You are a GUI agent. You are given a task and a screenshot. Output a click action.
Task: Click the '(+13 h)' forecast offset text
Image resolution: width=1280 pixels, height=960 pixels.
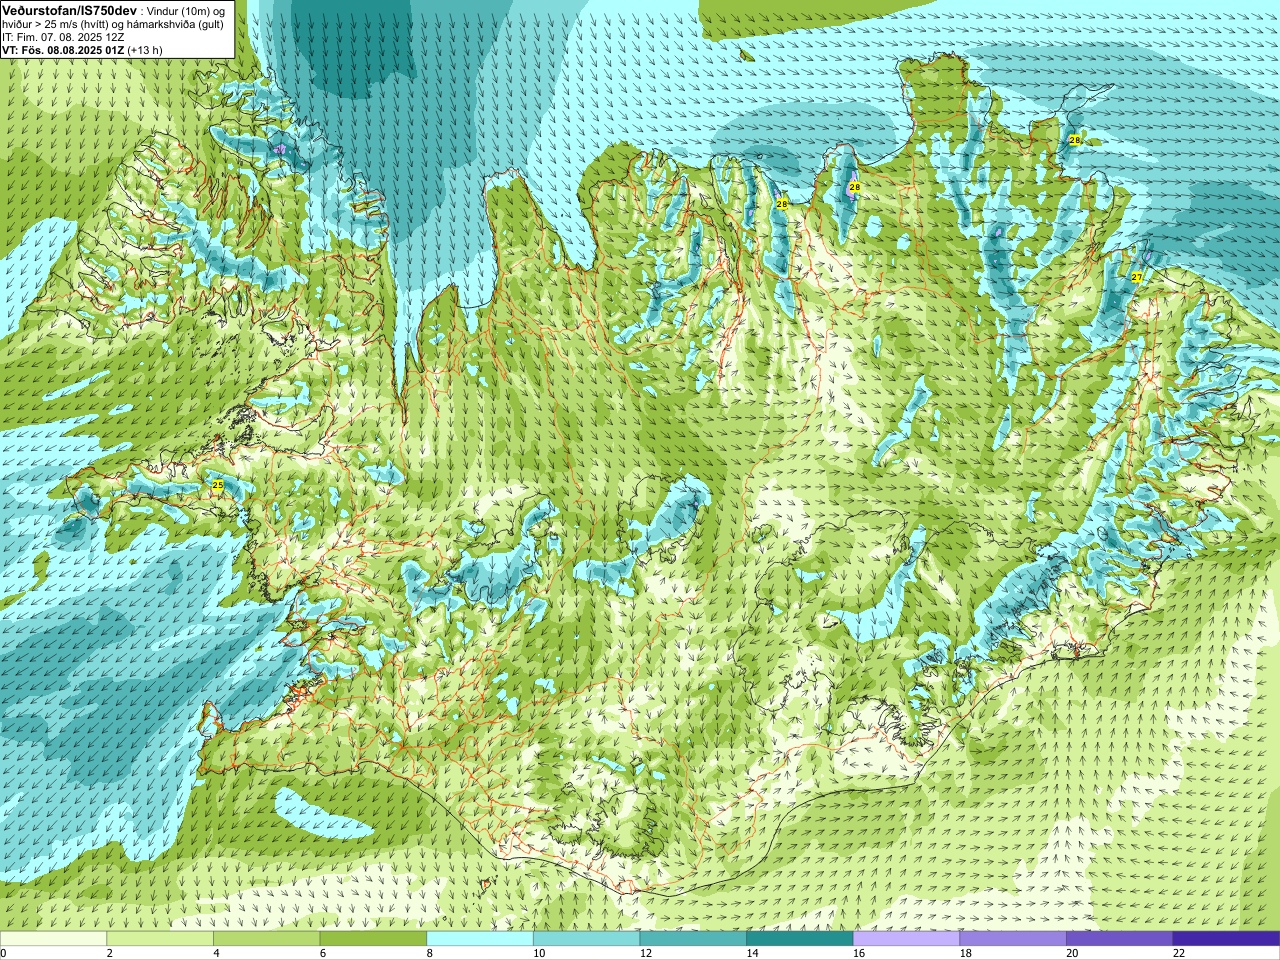145,50
